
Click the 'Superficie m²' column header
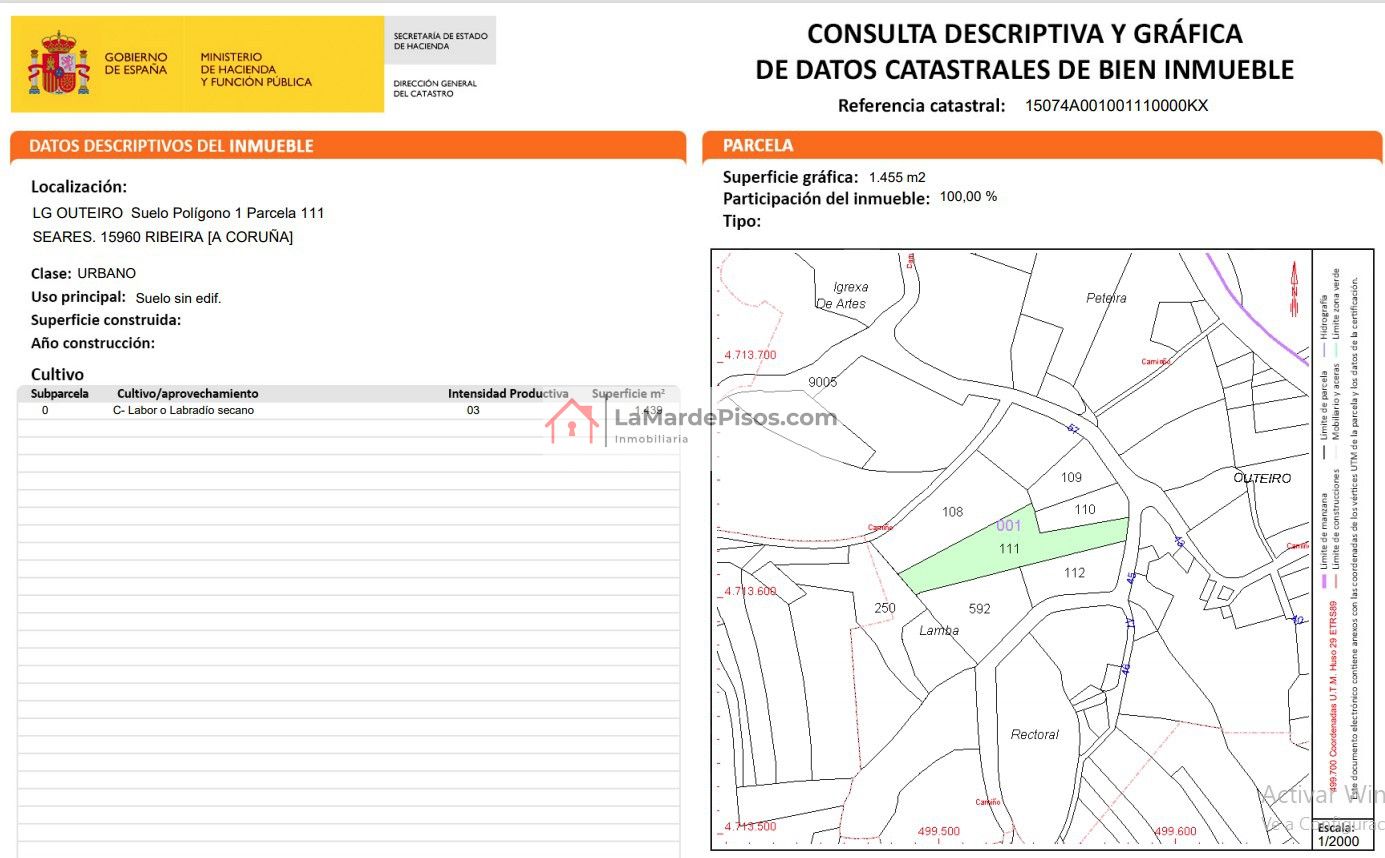point(628,394)
